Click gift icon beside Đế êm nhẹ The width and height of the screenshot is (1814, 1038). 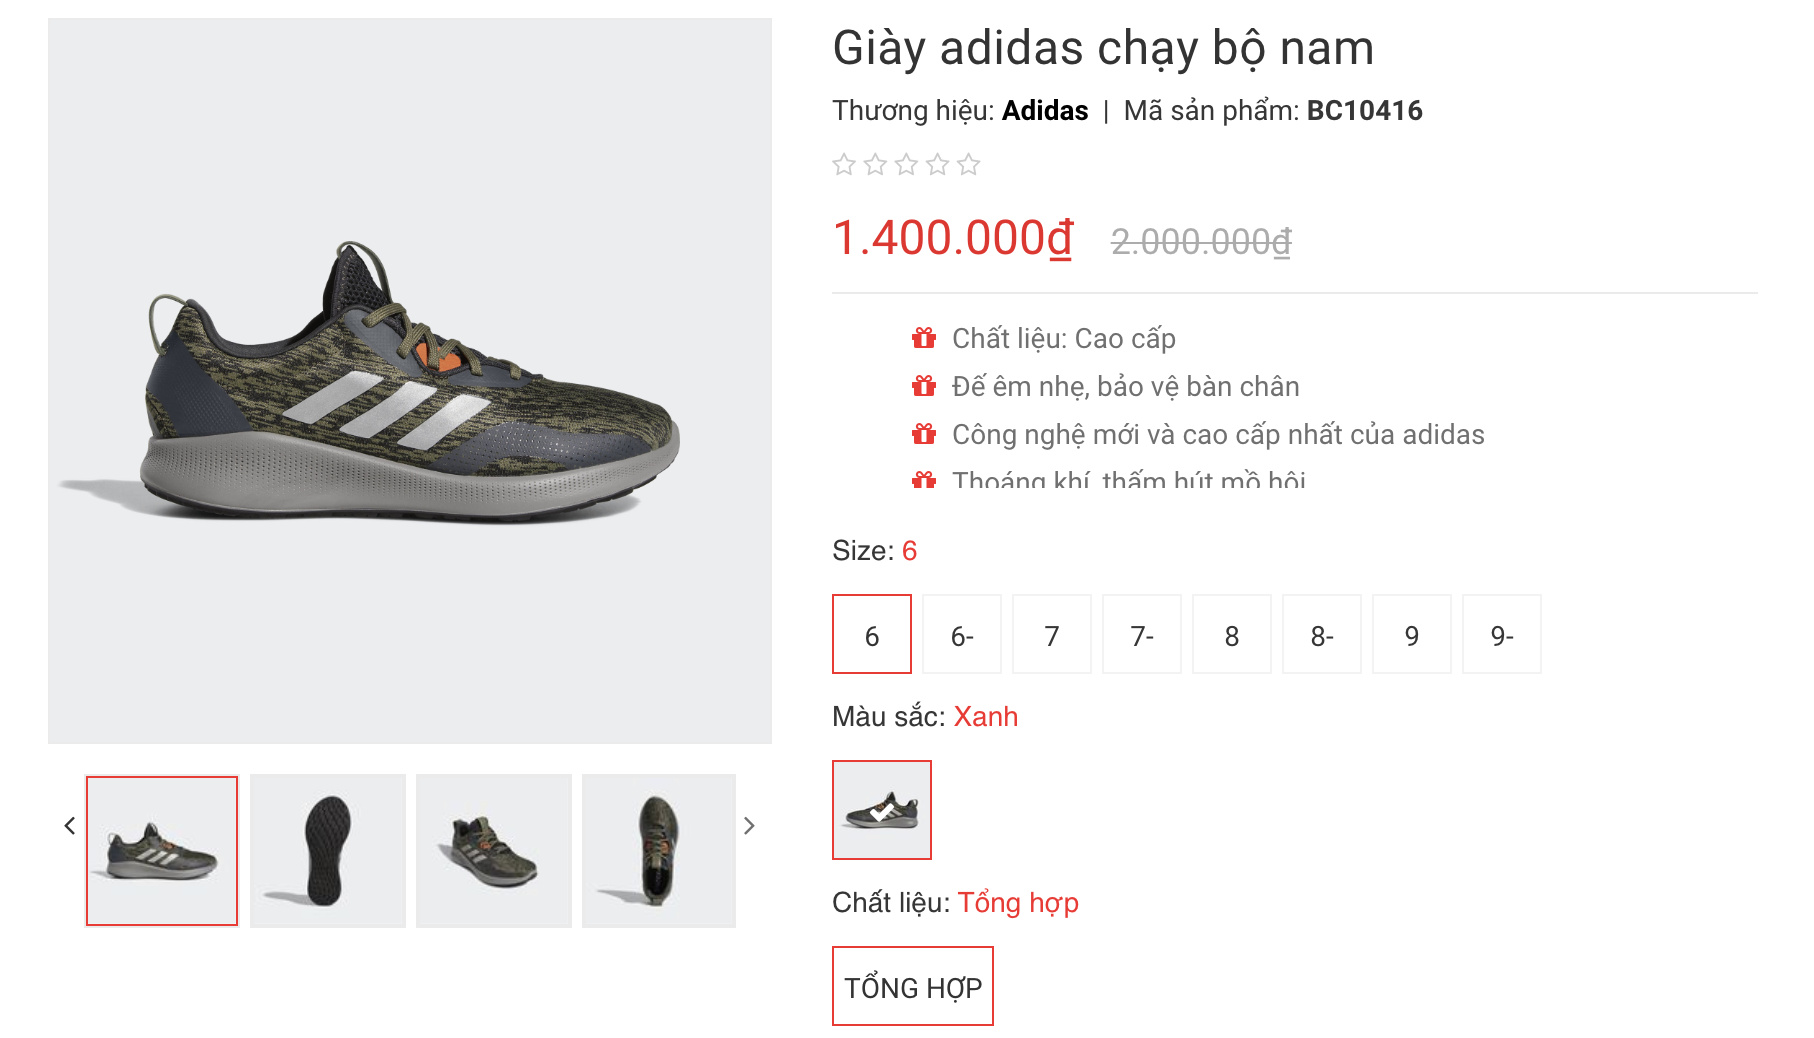[924, 386]
